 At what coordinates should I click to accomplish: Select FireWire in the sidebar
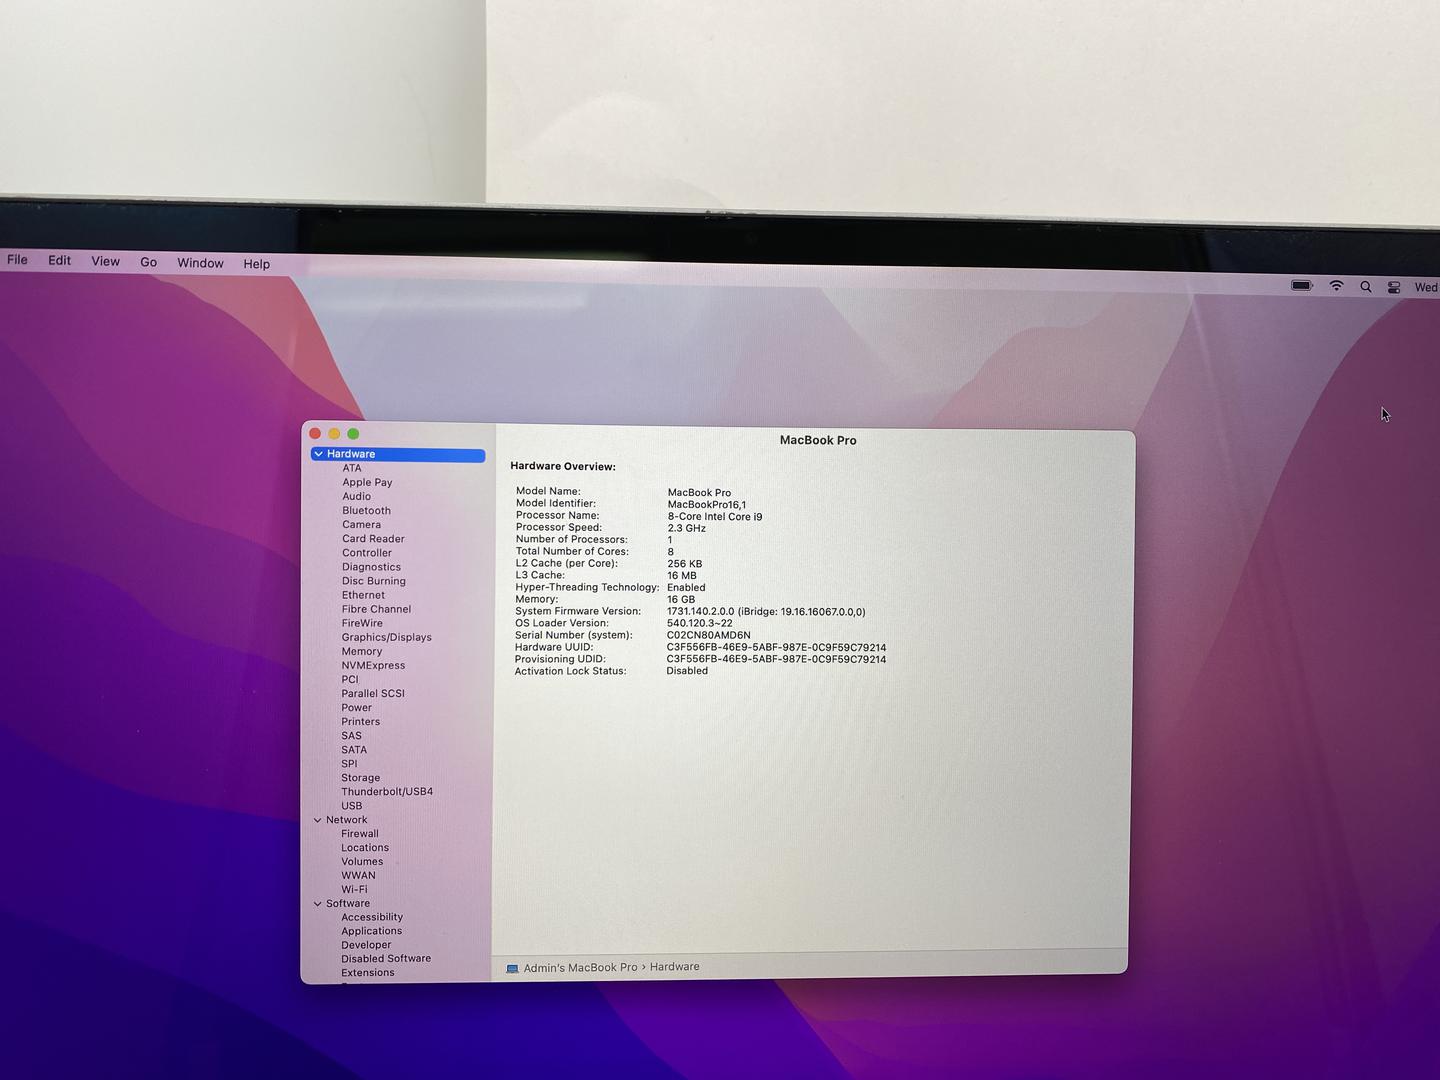coord(362,622)
